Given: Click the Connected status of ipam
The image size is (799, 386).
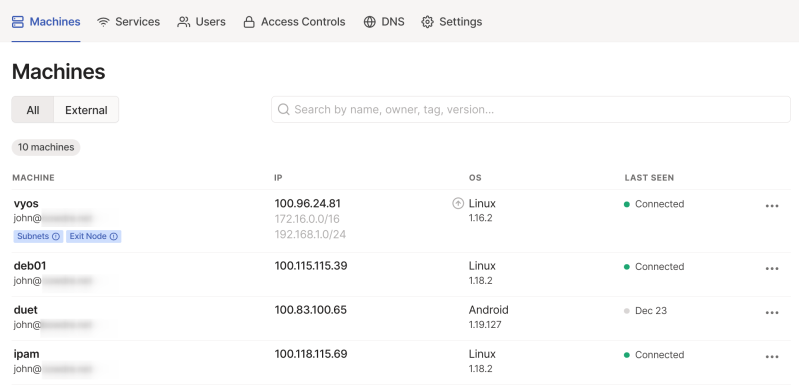Looking at the screenshot, I should tap(654, 355).
